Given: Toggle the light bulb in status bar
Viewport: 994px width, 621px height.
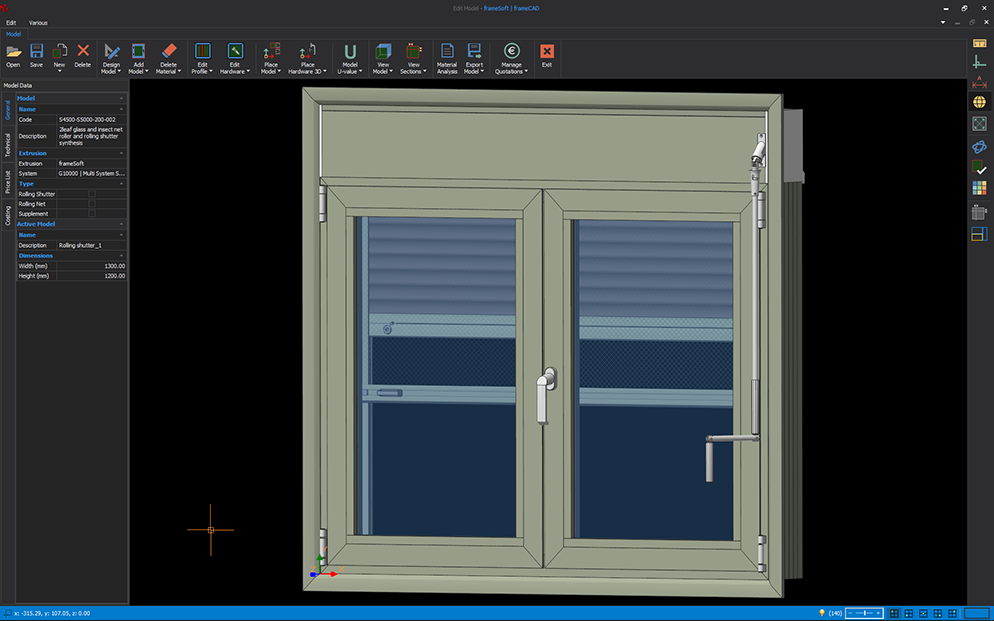Looking at the screenshot, I should click(x=822, y=613).
